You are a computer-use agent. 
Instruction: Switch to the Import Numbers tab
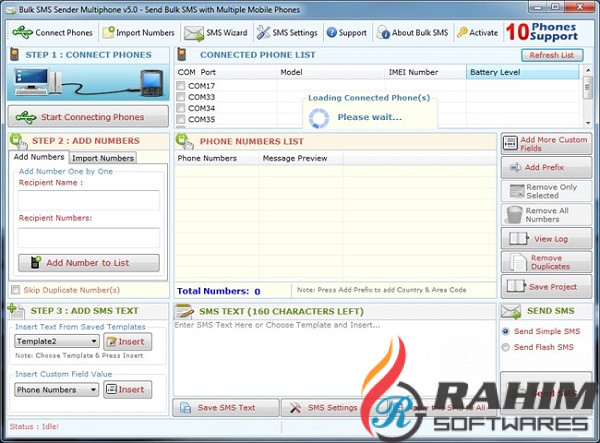(x=103, y=158)
